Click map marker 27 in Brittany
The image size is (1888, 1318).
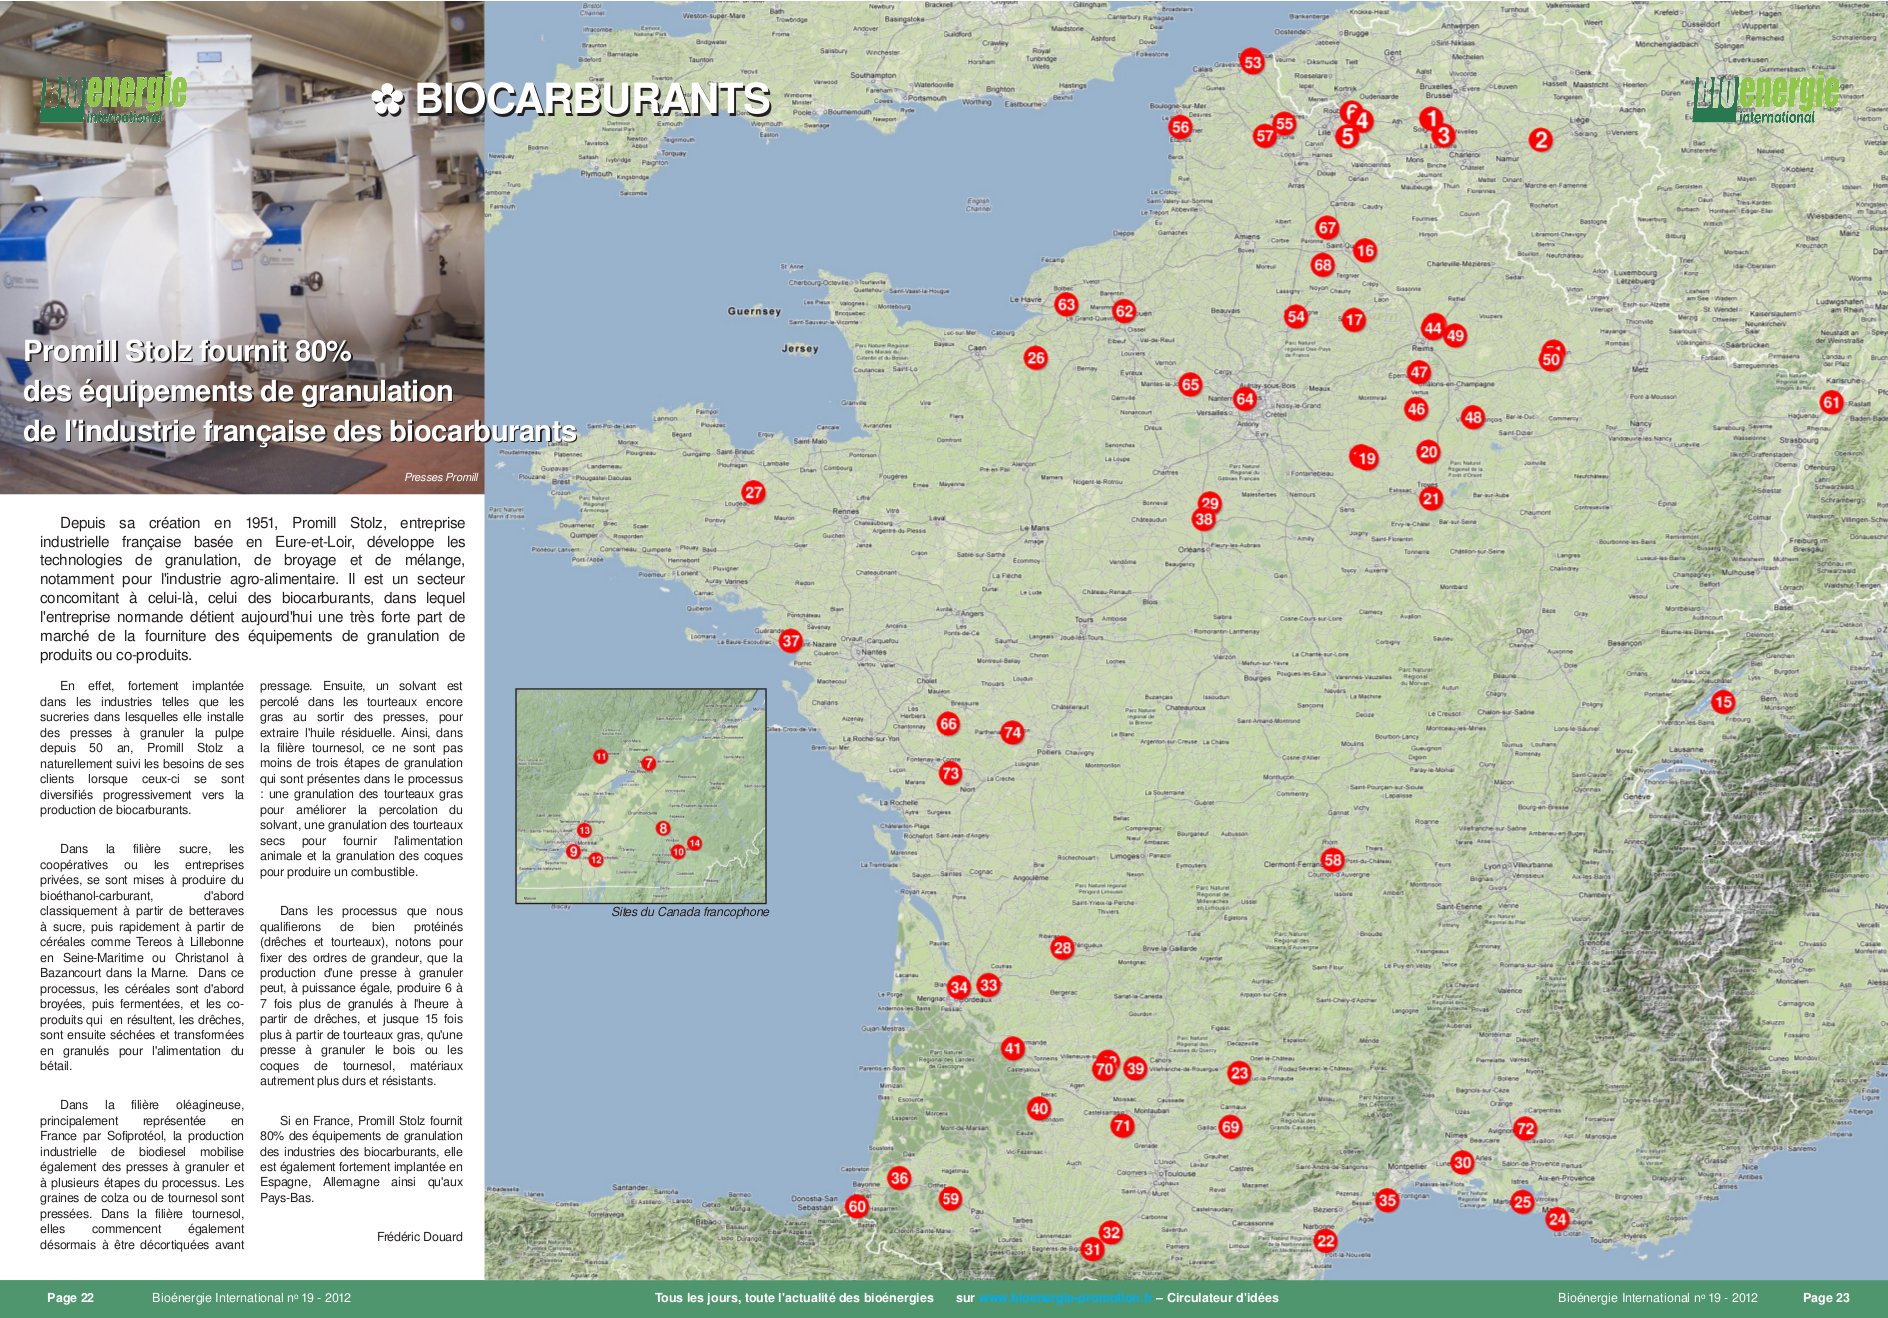coord(754,492)
